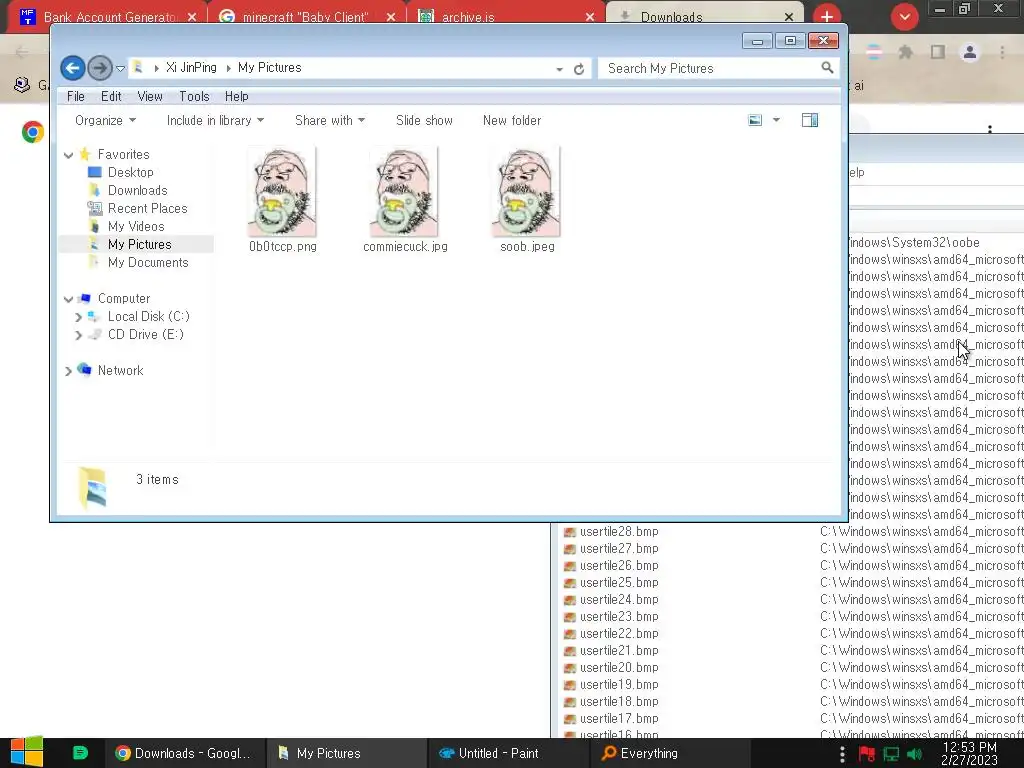Open the taskbar clock showing 12:53 PM

click(970, 753)
